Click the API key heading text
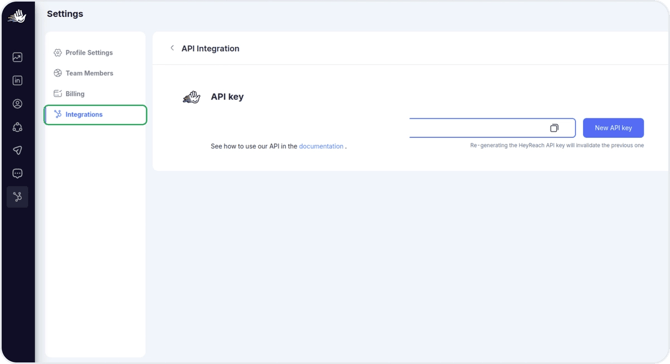The width and height of the screenshot is (670, 364). pyautogui.click(x=227, y=97)
